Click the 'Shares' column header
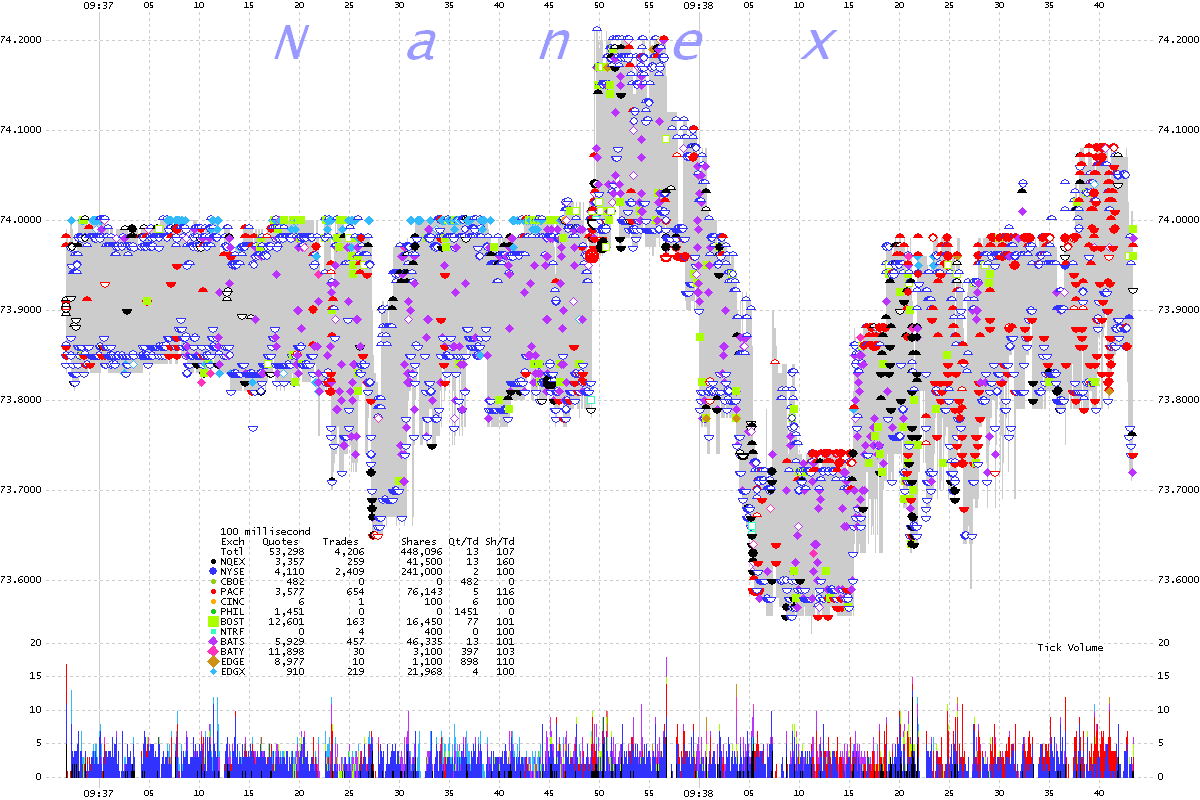This screenshot has width=1200, height=800. click(x=419, y=541)
